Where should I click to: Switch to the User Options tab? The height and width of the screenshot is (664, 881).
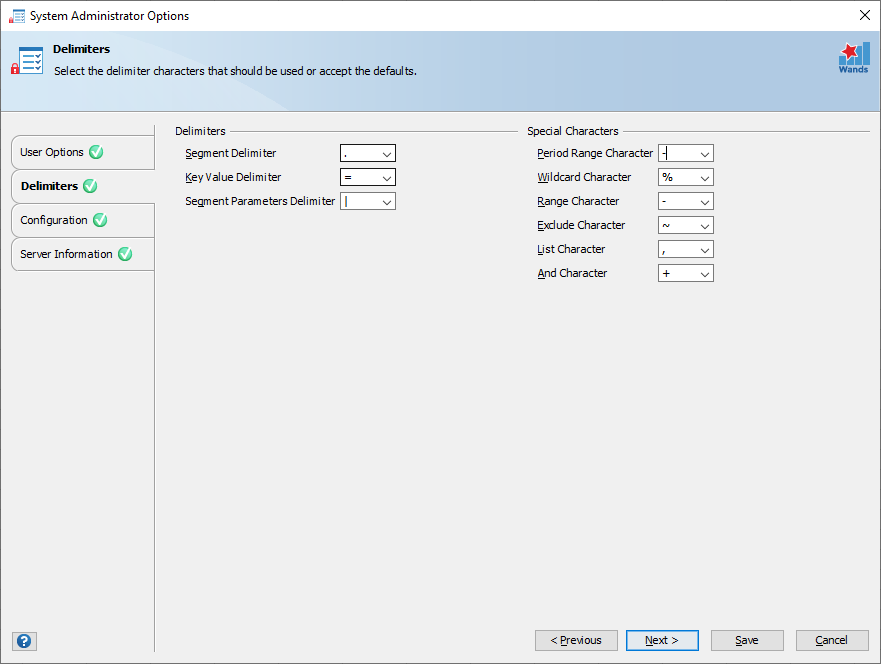pyautogui.click(x=83, y=152)
